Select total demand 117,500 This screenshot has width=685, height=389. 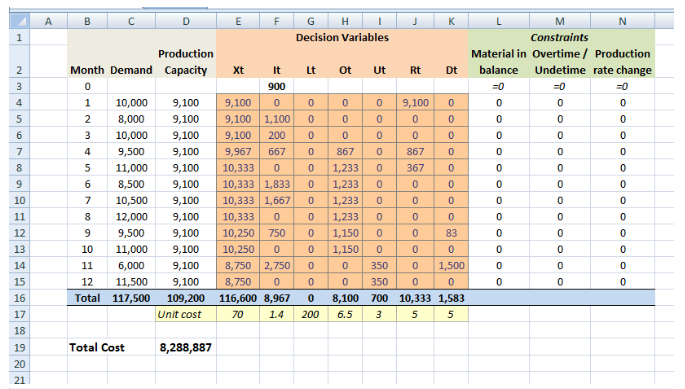(131, 298)
